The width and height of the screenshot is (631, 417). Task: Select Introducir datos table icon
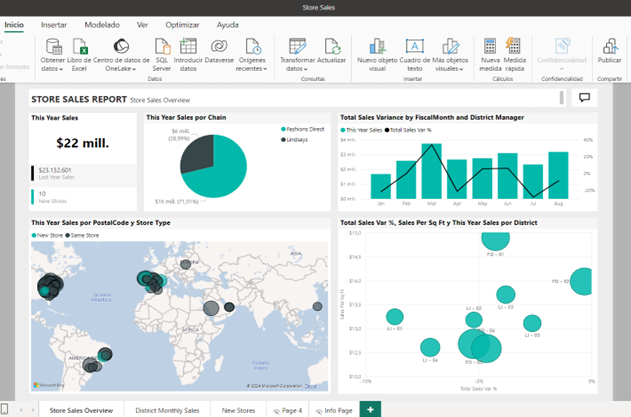188,46
